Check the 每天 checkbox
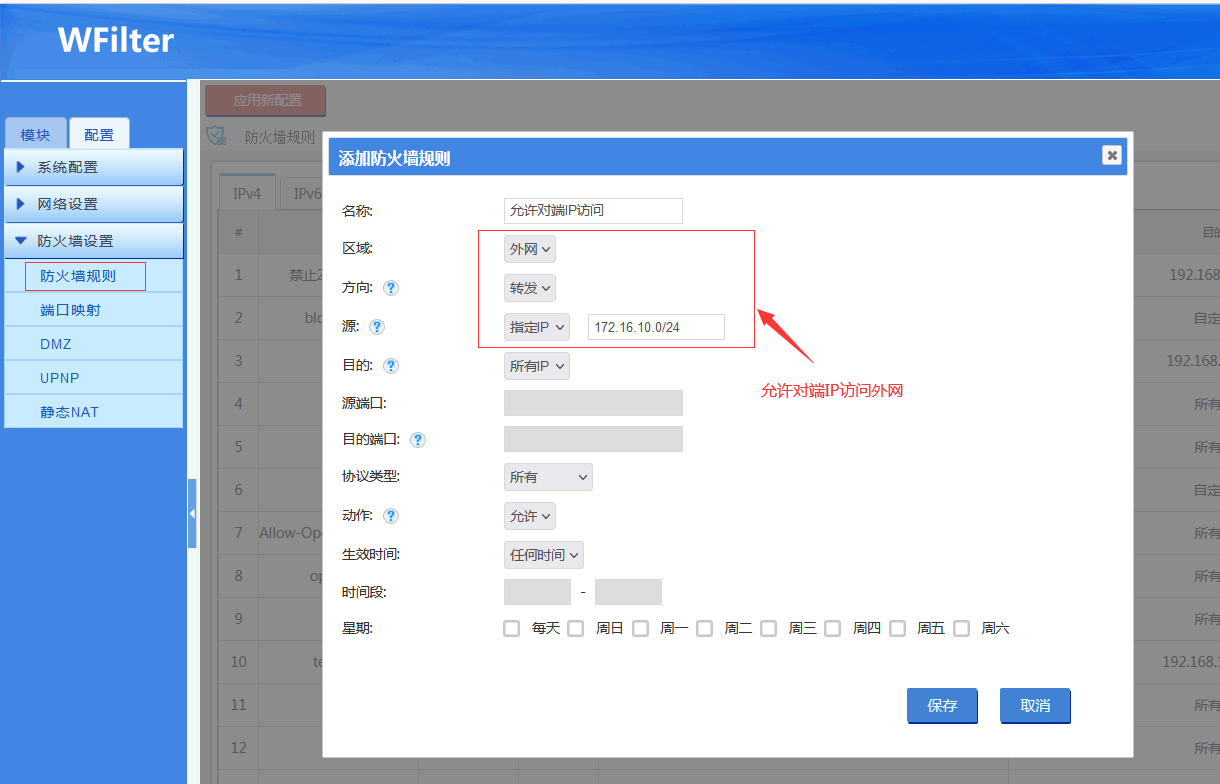This screenshot has height=784, width=1220. tap(512, 629)
